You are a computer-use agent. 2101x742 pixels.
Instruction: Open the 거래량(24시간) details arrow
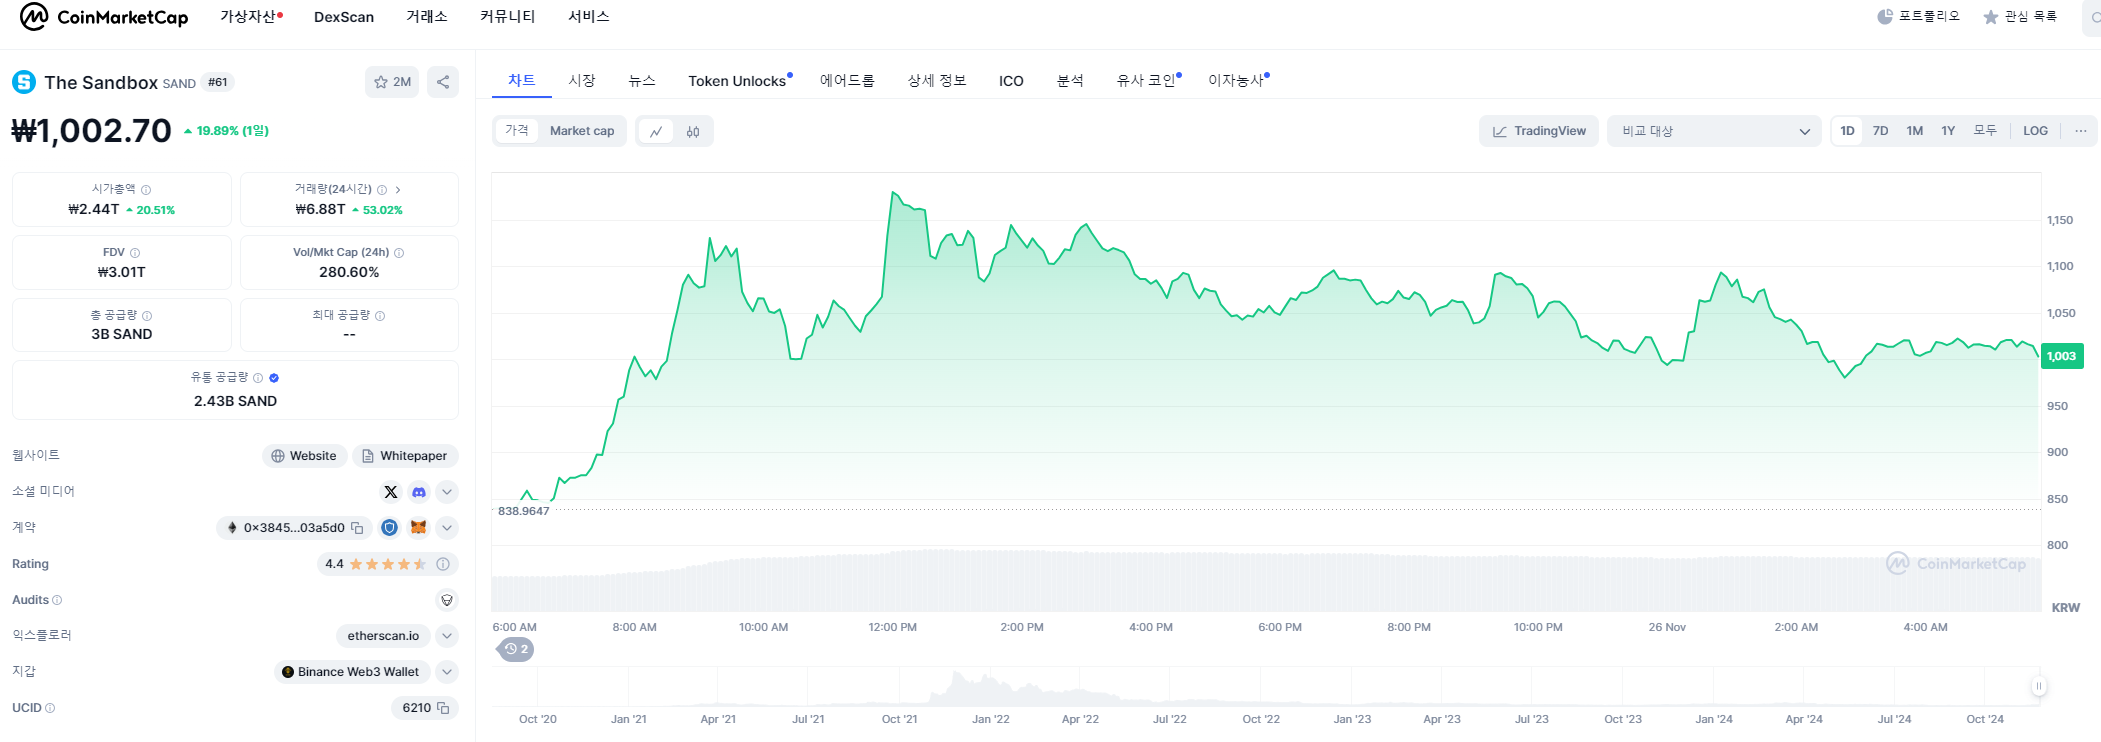click(398, 189)
